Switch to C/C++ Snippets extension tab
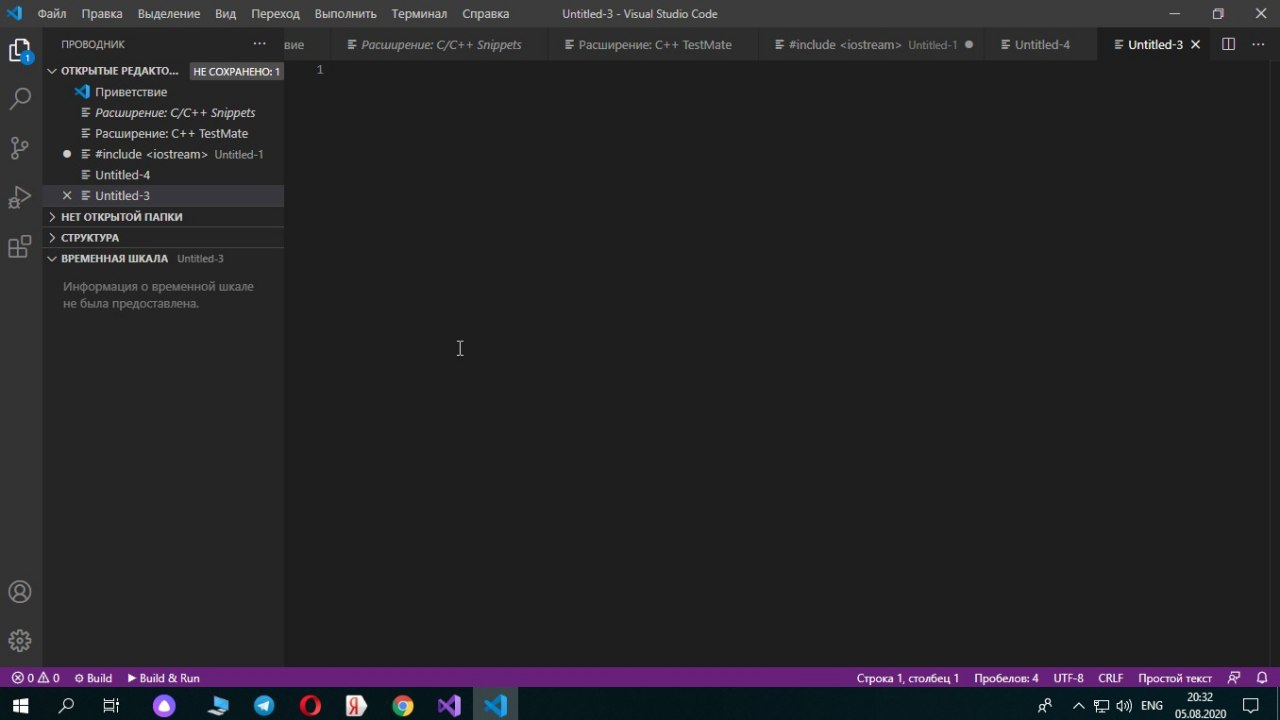 pos(441,45)
